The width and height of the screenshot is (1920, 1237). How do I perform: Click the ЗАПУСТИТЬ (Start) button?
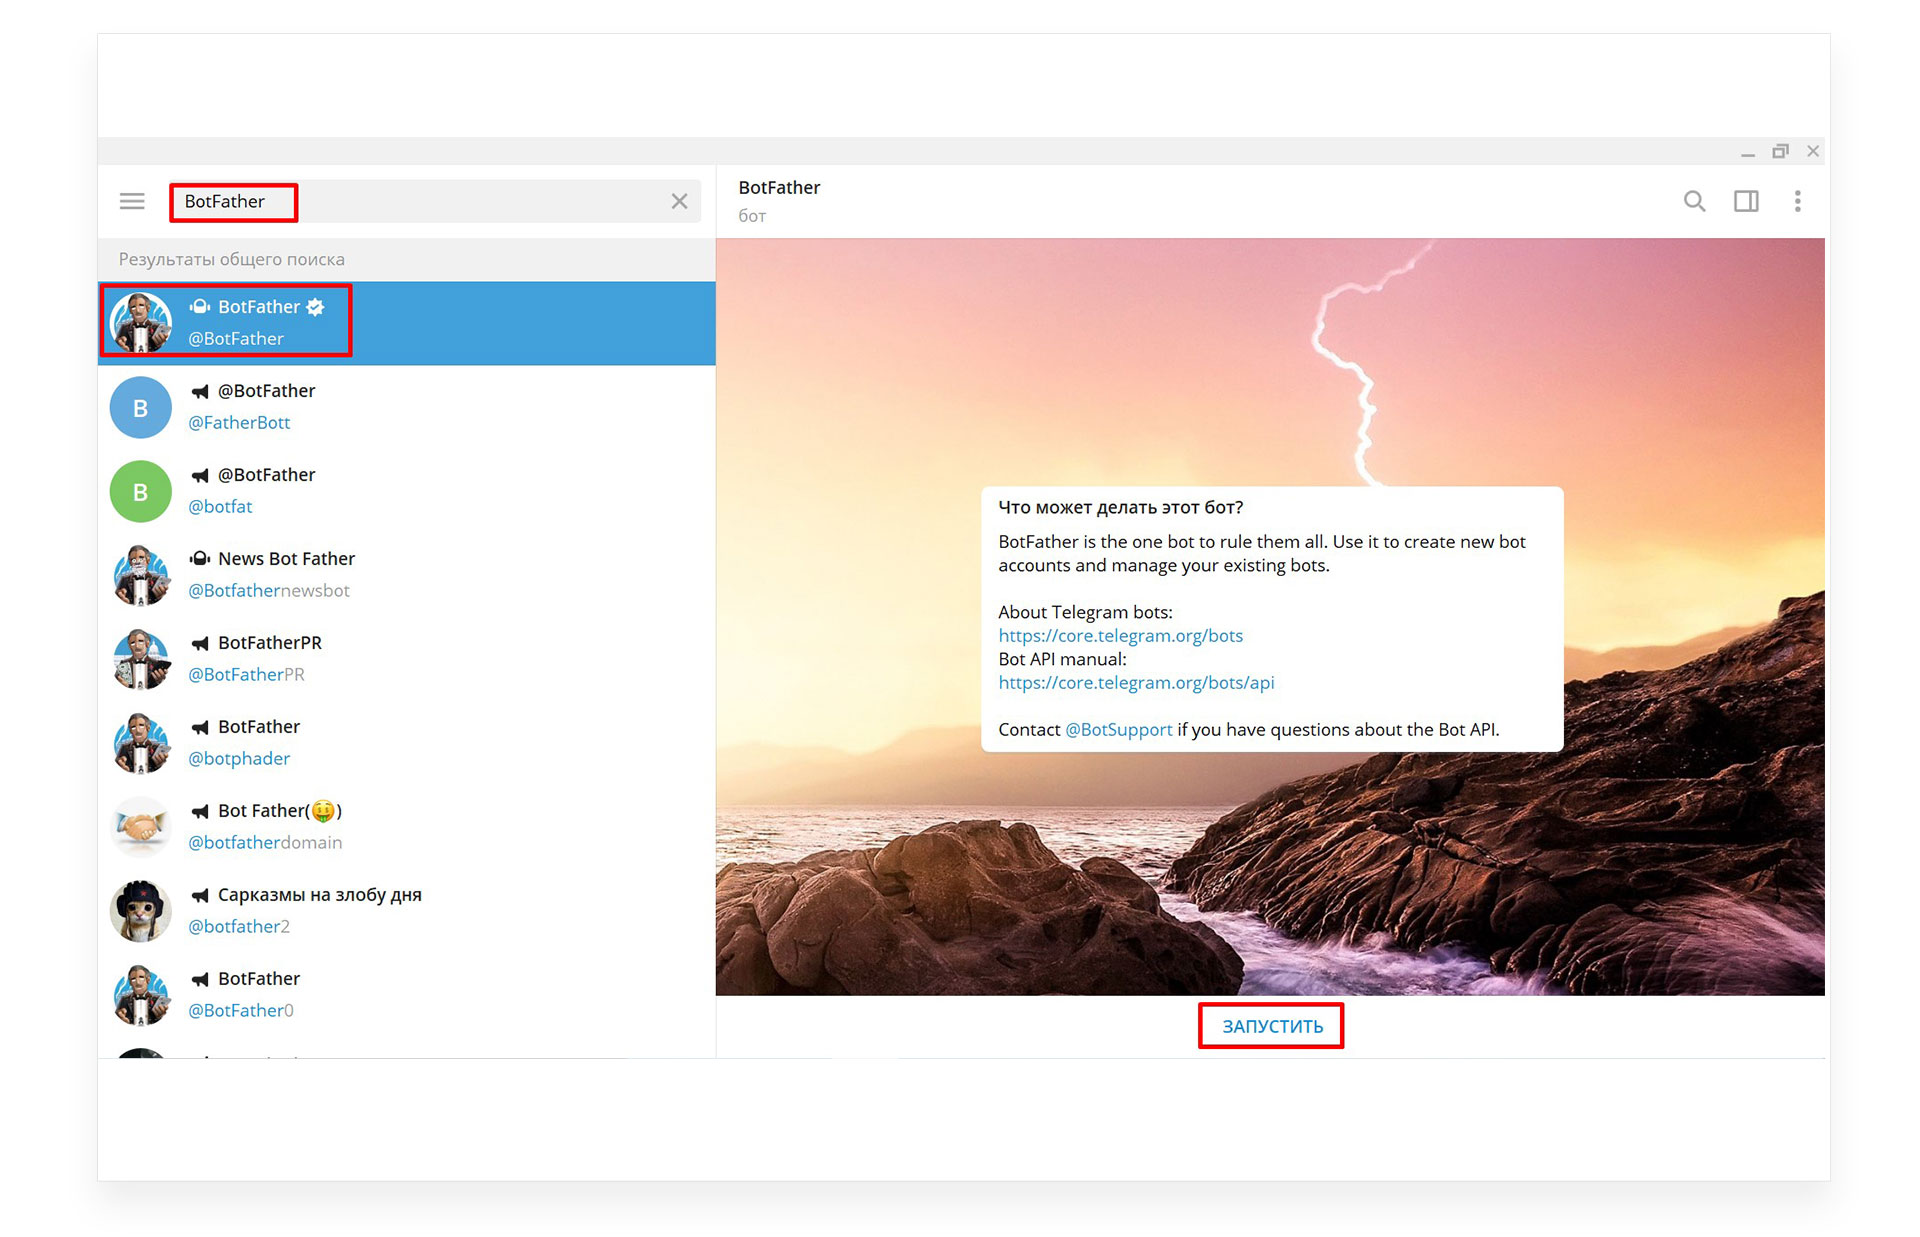coord(1271,1026)
